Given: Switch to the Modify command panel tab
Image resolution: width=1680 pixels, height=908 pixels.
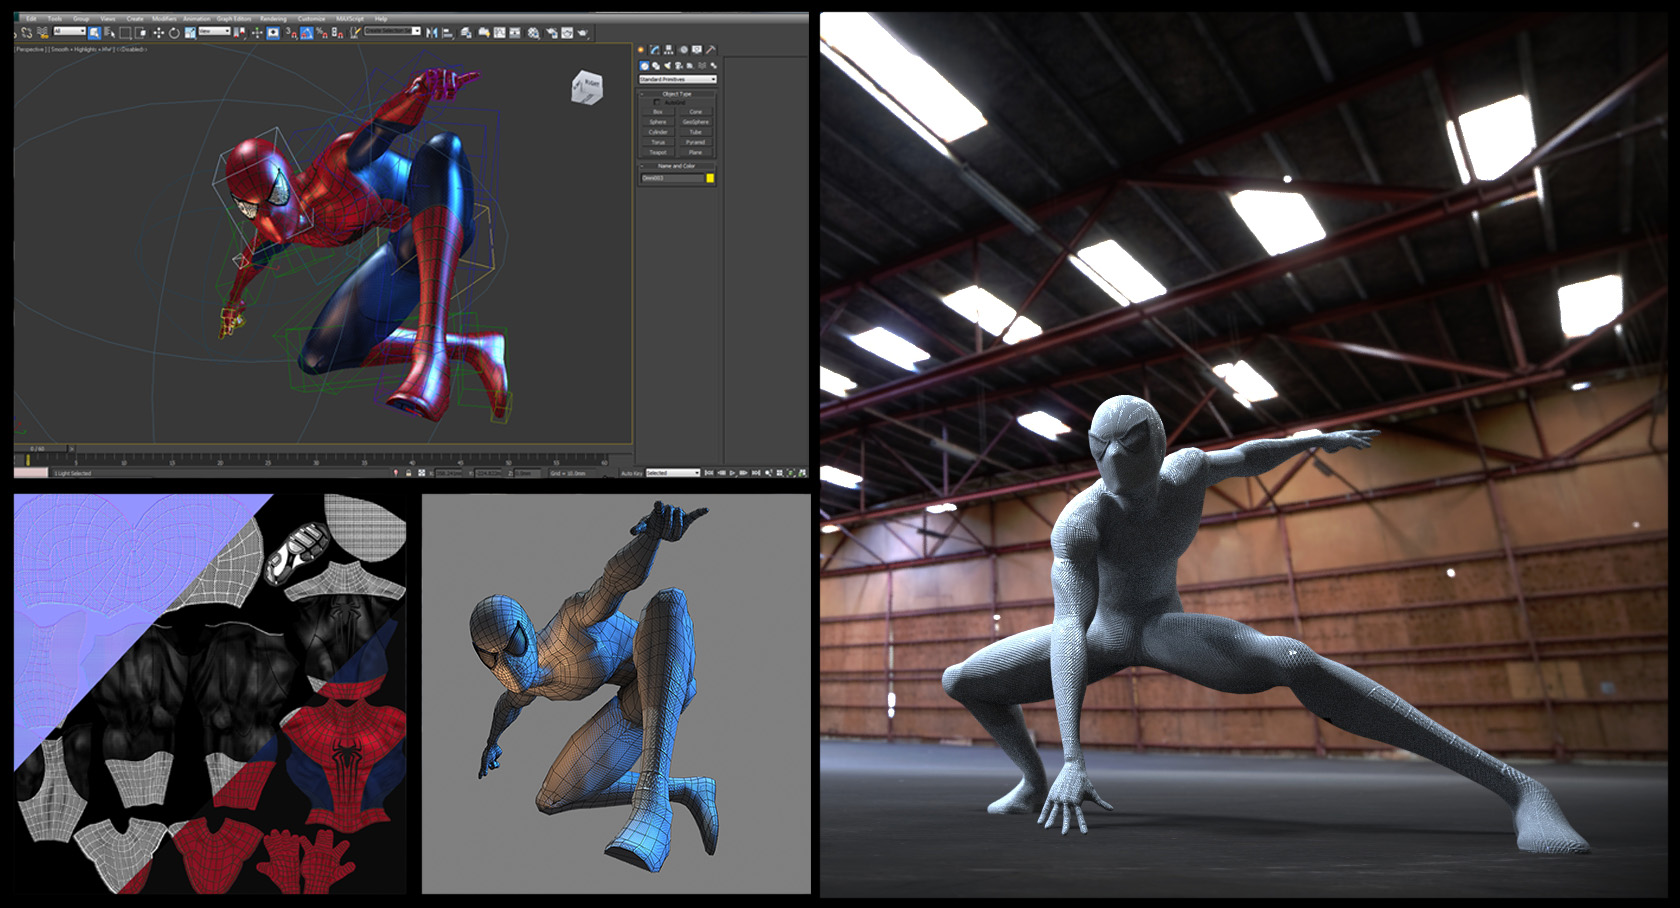Looking at the screenshot, I should 654,49.
